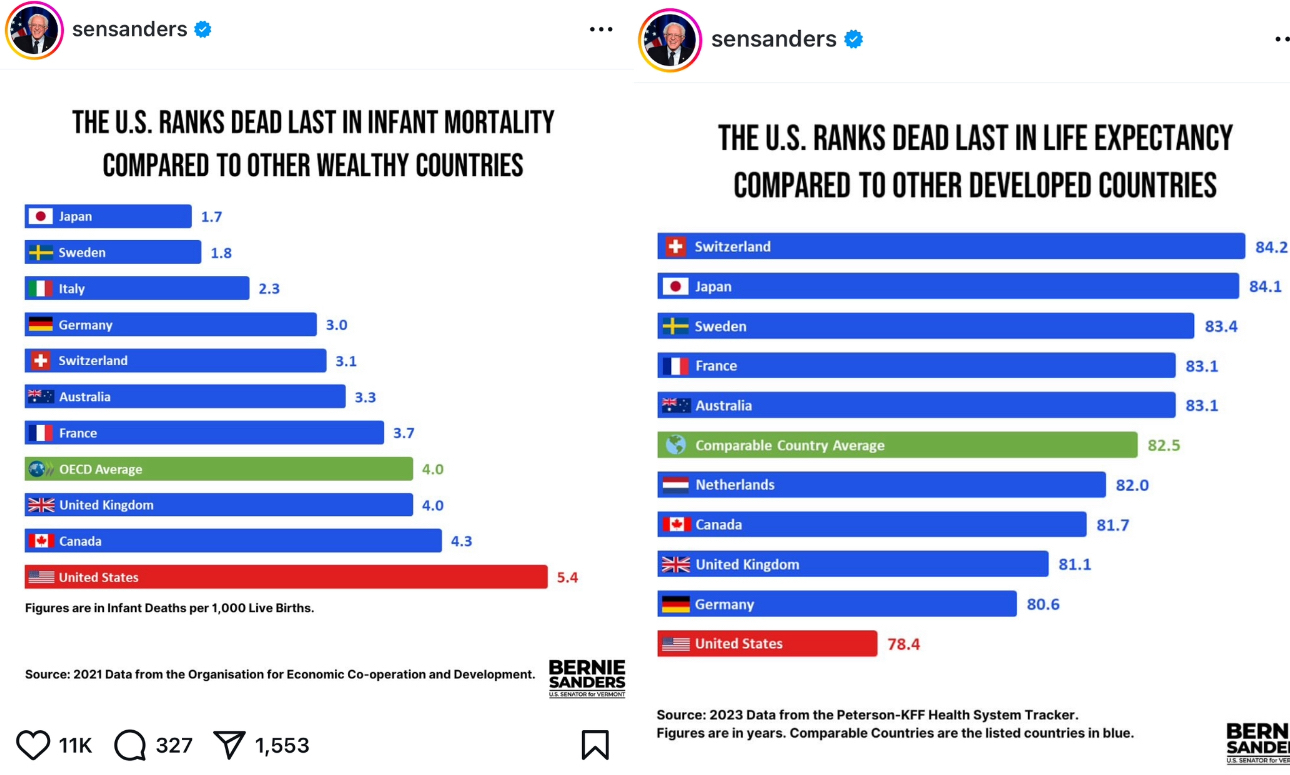1290x775 pixels.
Task: Click the green OECD Average bar
Action: pyautogui.click(x=219, y=469)
